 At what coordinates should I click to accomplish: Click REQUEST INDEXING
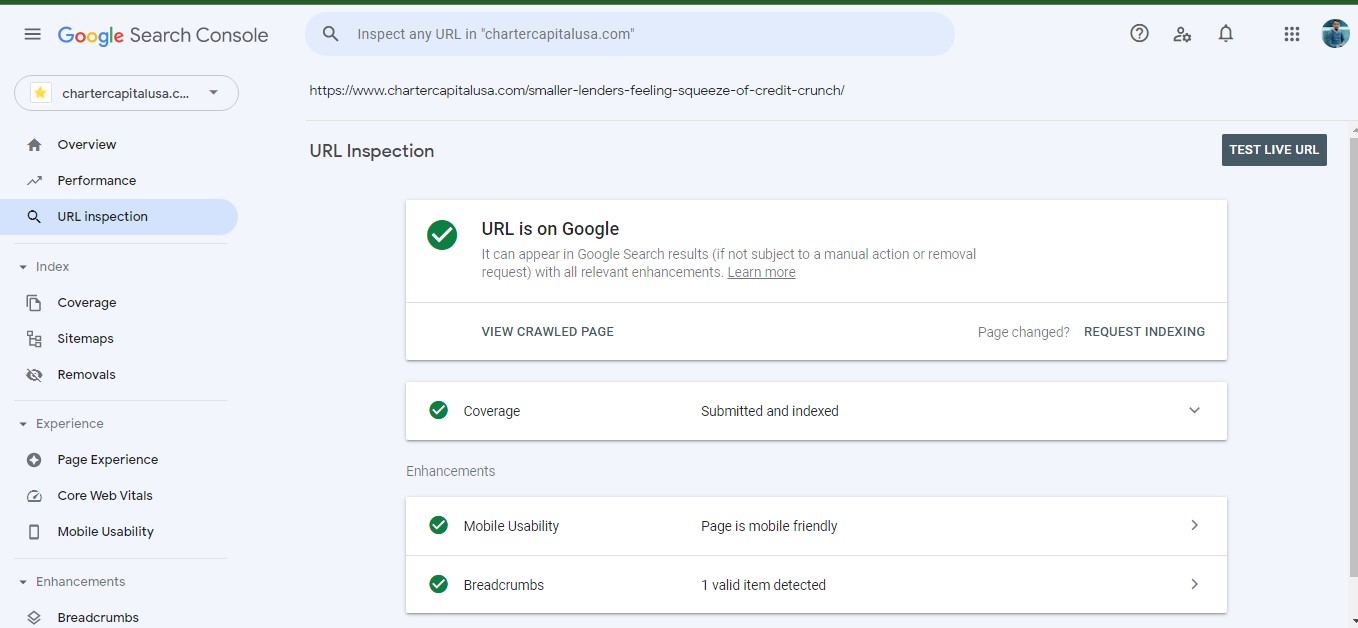[x=1144, y=332]
